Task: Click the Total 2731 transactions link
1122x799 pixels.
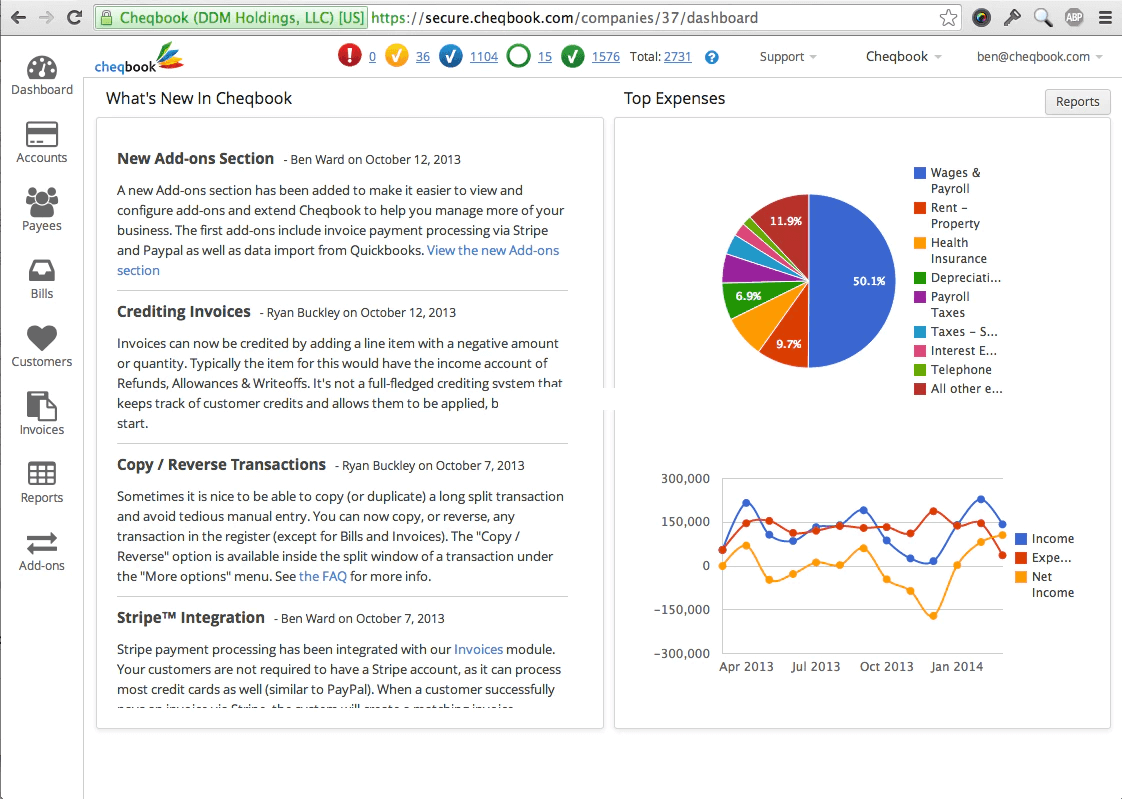Action: [x=678, y=57]
